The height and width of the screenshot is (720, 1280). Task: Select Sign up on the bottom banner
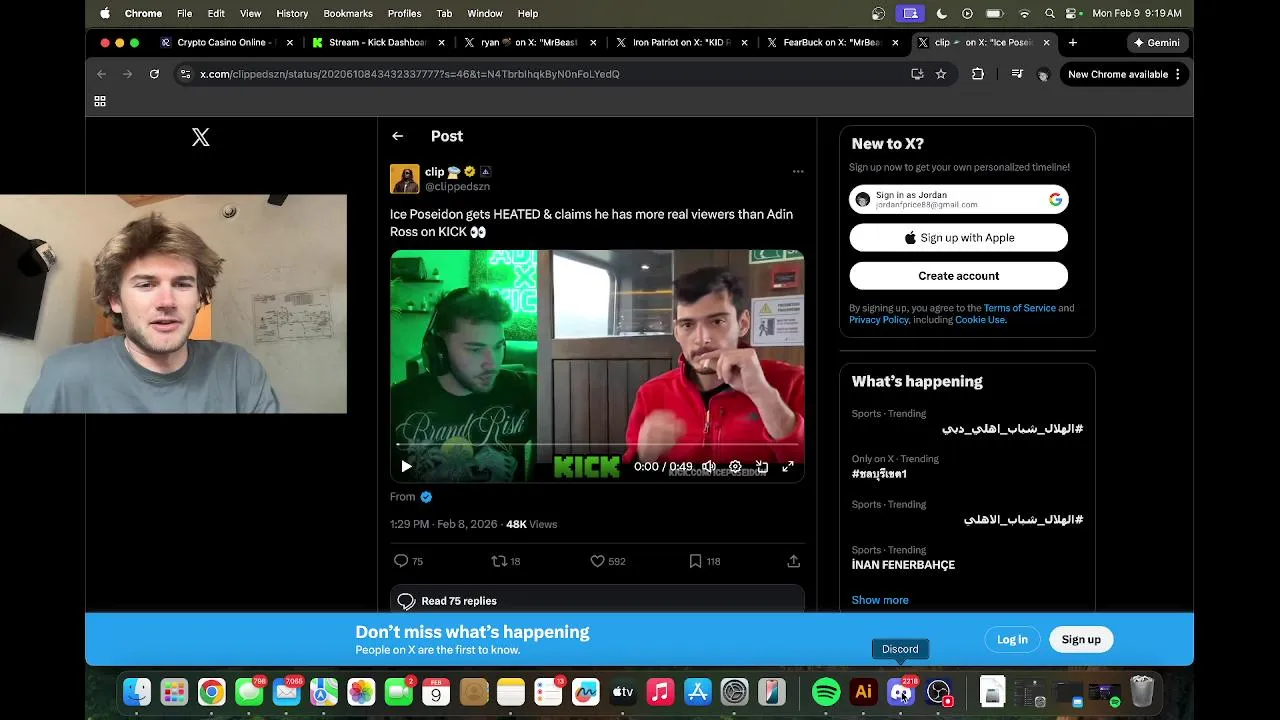1081,640
